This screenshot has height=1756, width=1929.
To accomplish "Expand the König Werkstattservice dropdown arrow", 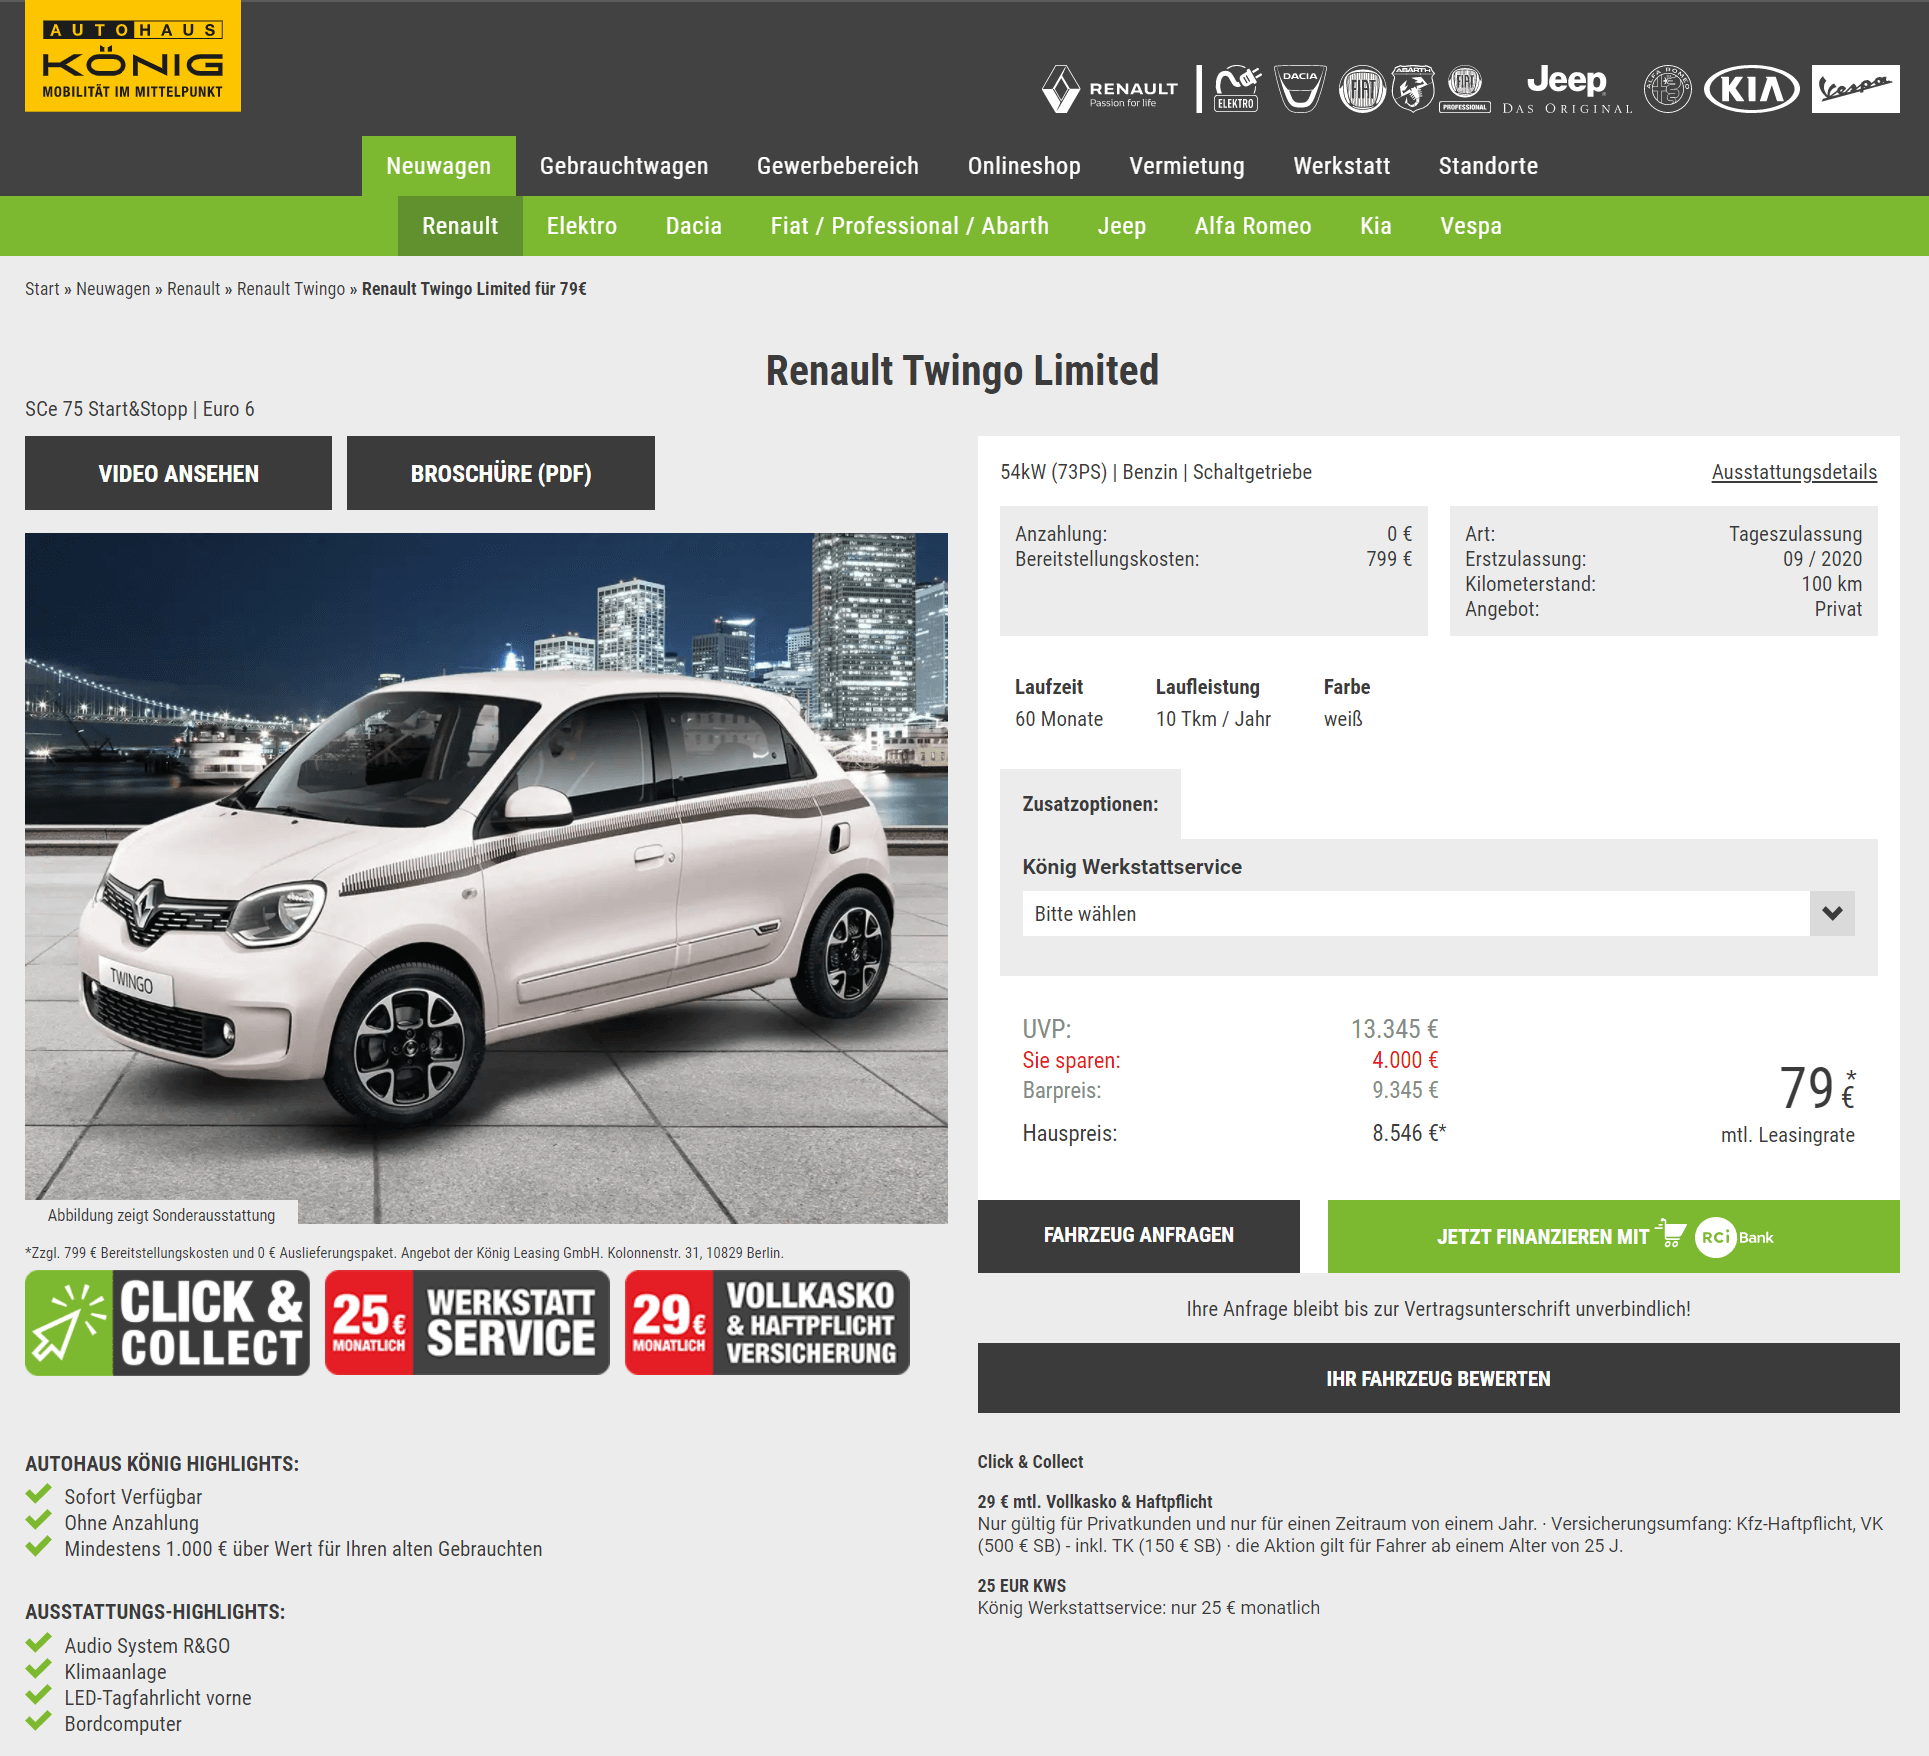I will [1832, 913].
